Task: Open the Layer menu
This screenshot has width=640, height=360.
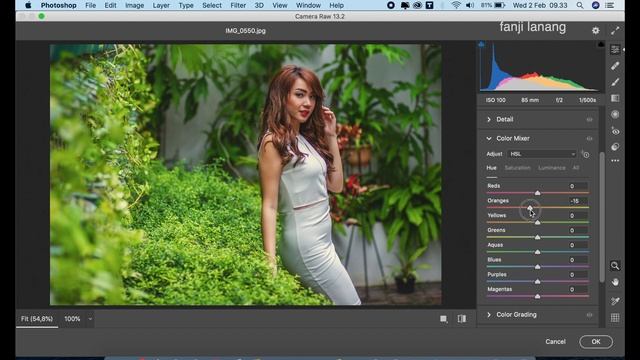Action: [x=161, y=5]
